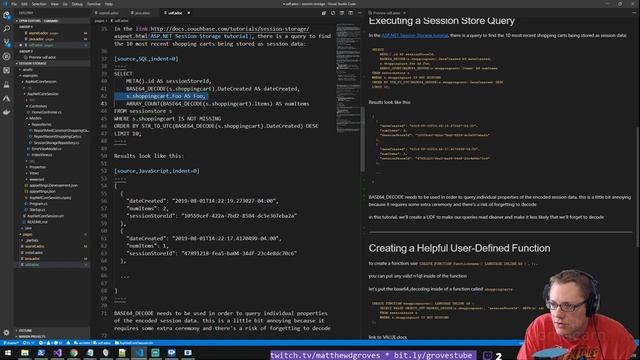
Task: Open the Selection menu
Action: coord(39,4)
